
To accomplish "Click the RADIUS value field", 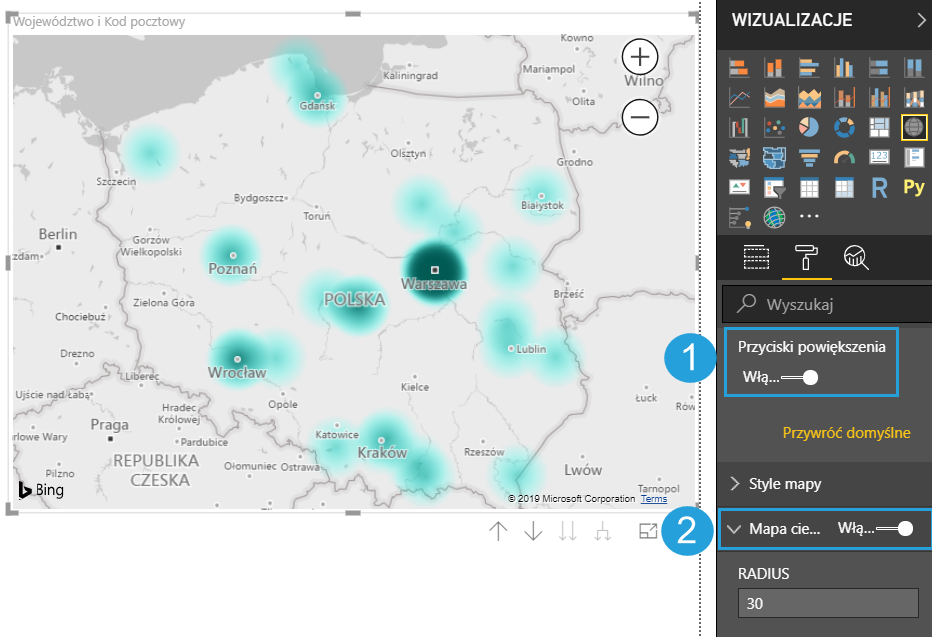I will point(827,603).
